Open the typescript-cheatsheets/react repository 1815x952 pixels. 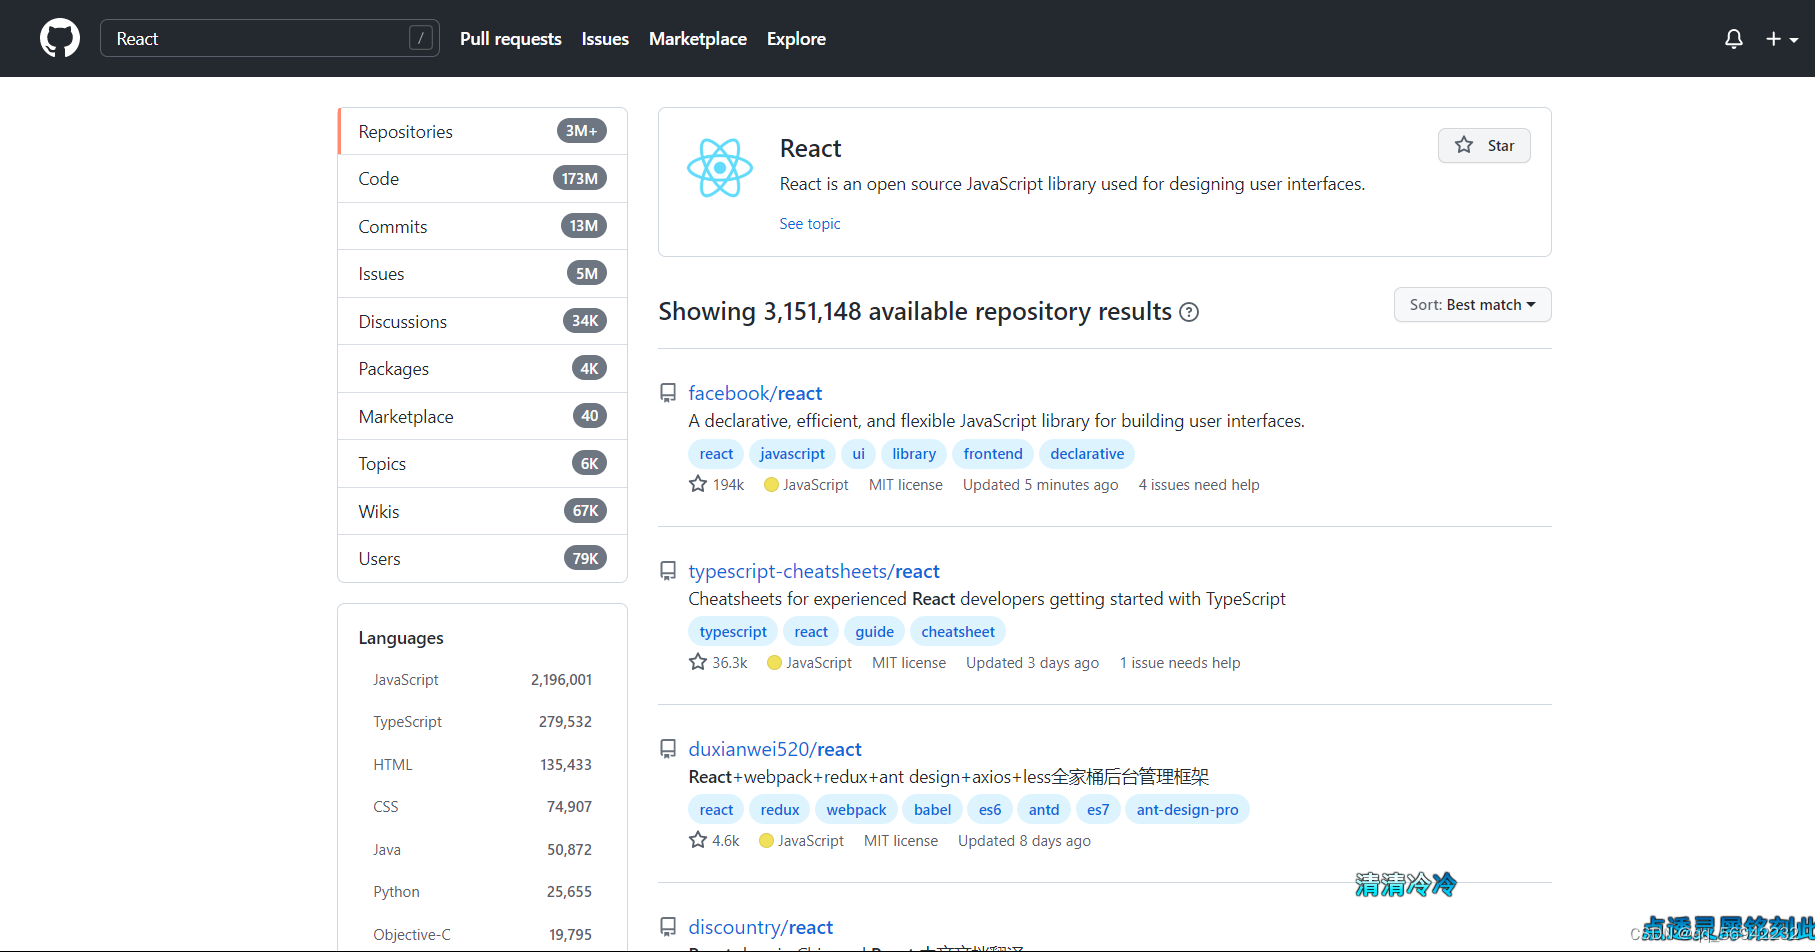[814, 571]
